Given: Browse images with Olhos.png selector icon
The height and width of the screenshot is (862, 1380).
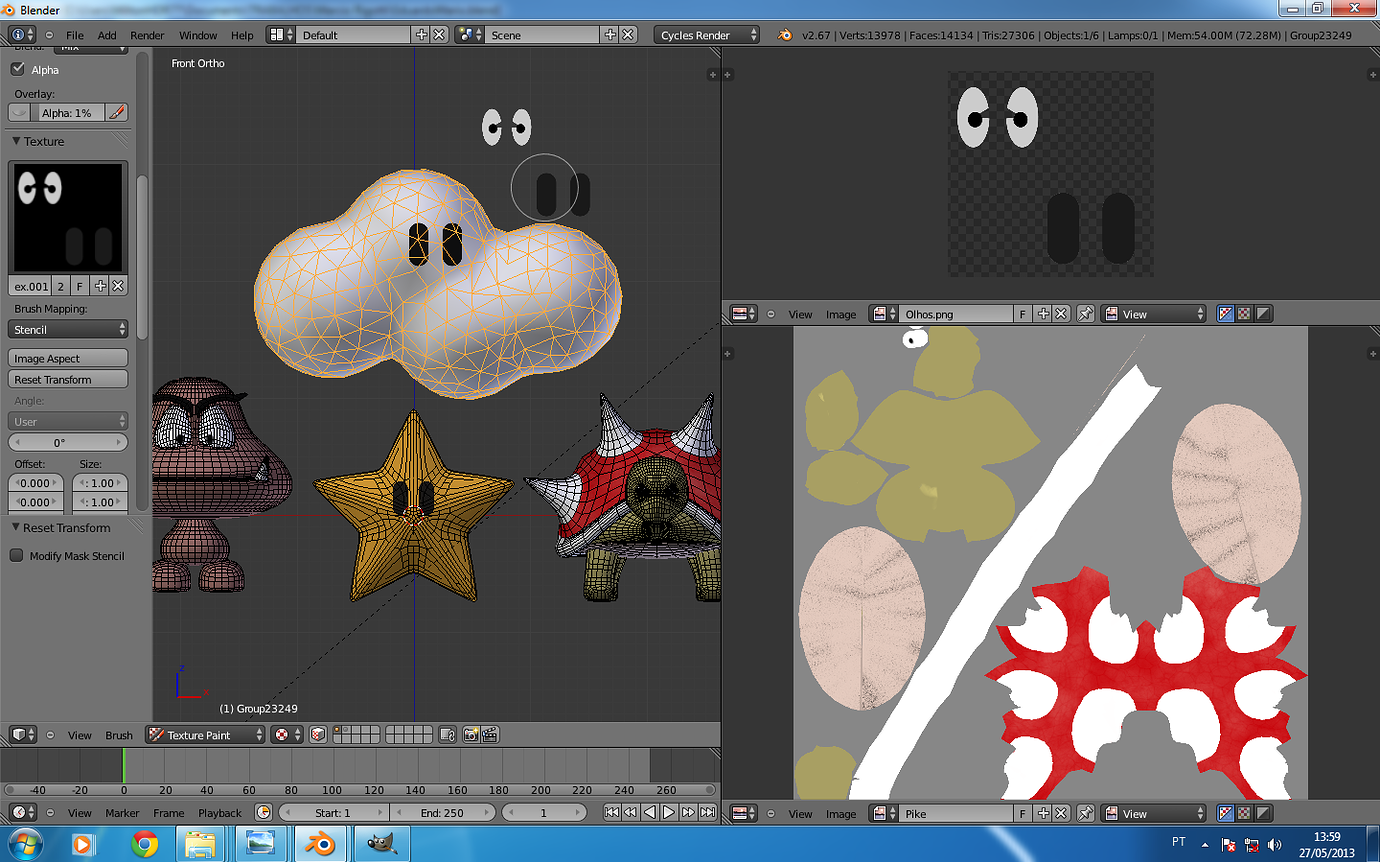Looking at the screenshot, I should [884, 314].
